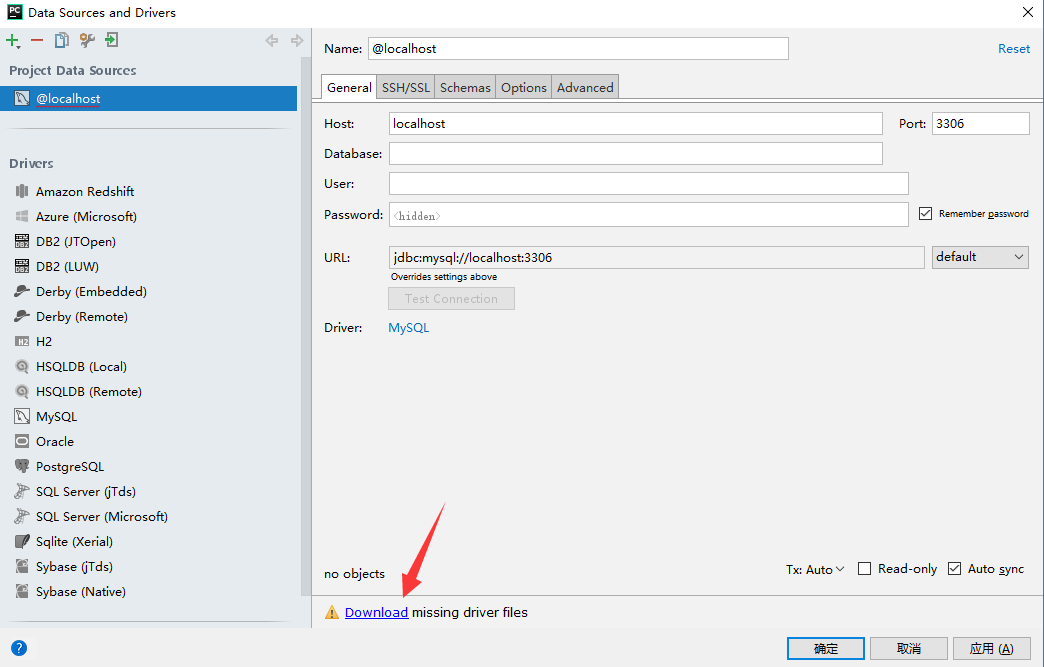Click the Back navigation arrow
Screen dimensions: 1044x667
272,41
